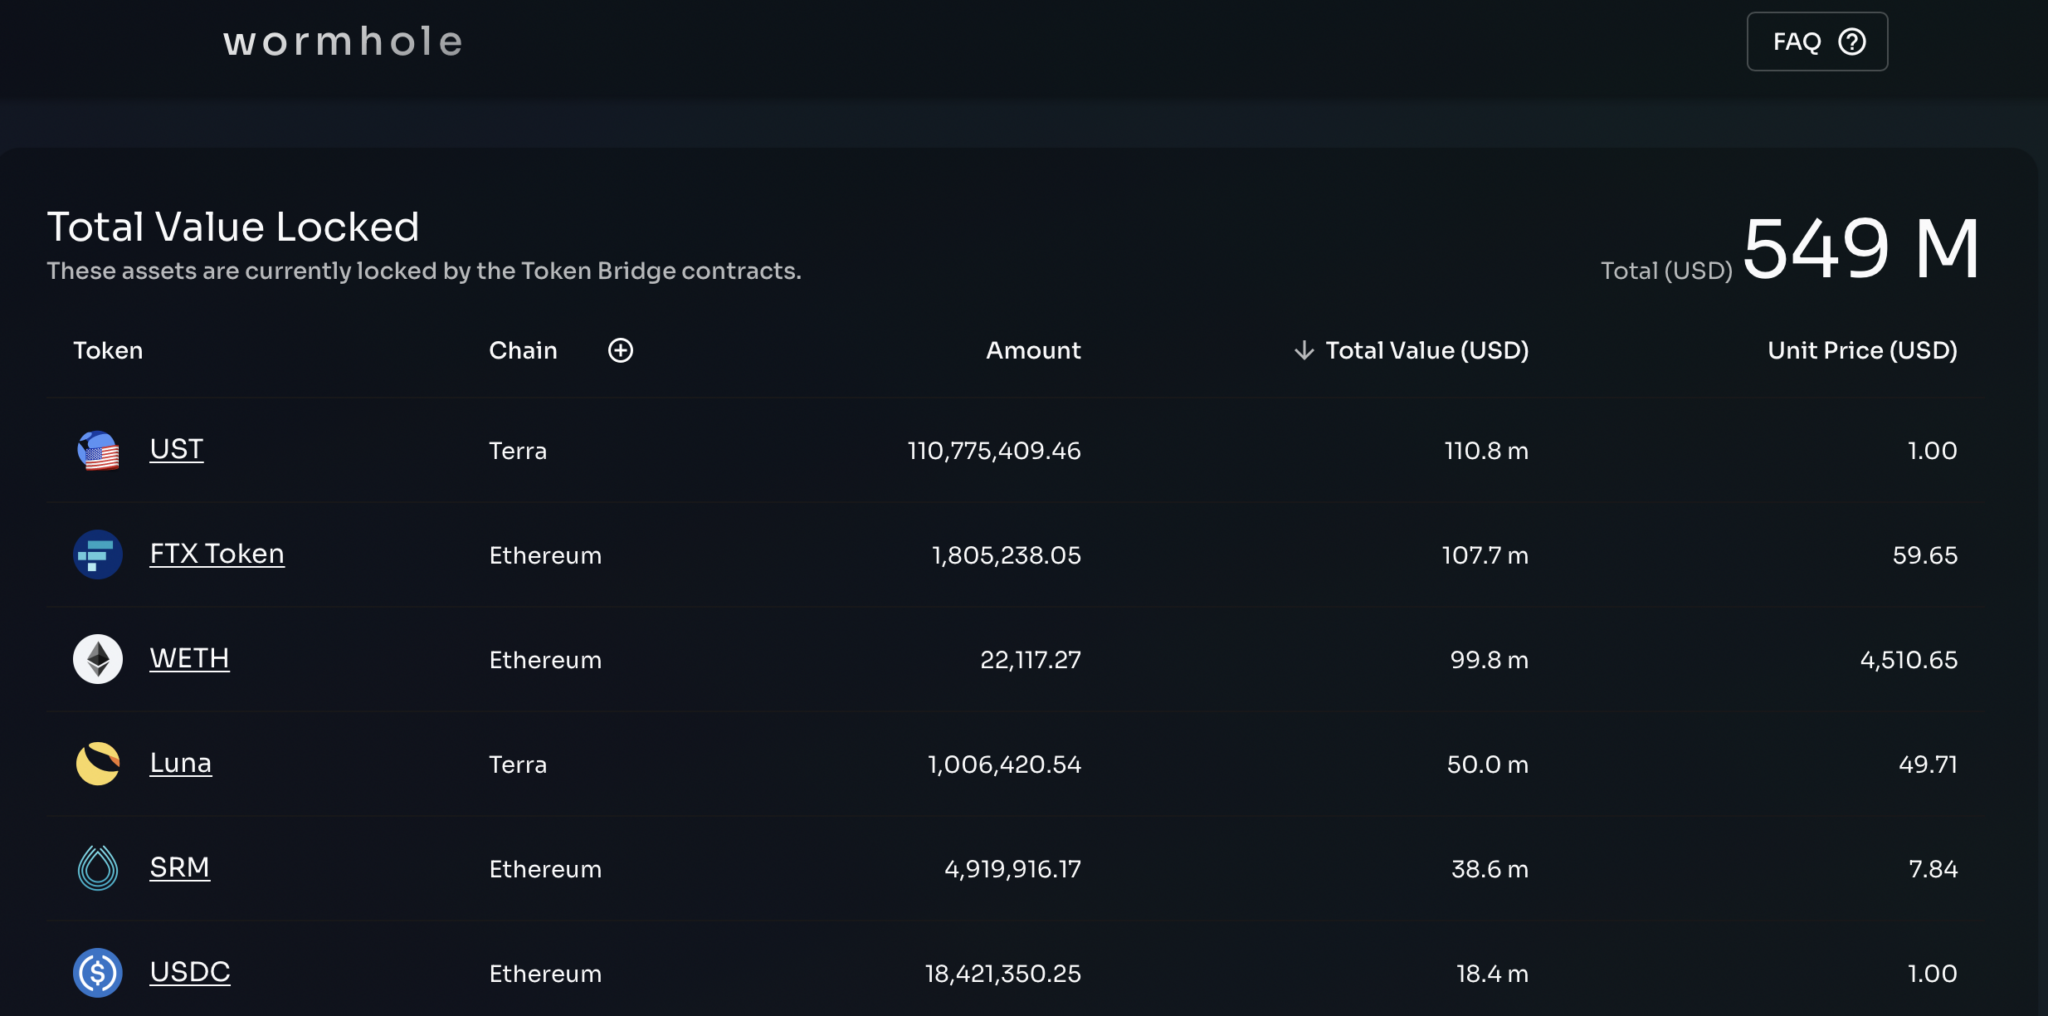Click the 549 M total figure
Image resolution: width=2048 pixels, height=1016 pixels.
pos(1861,249)
